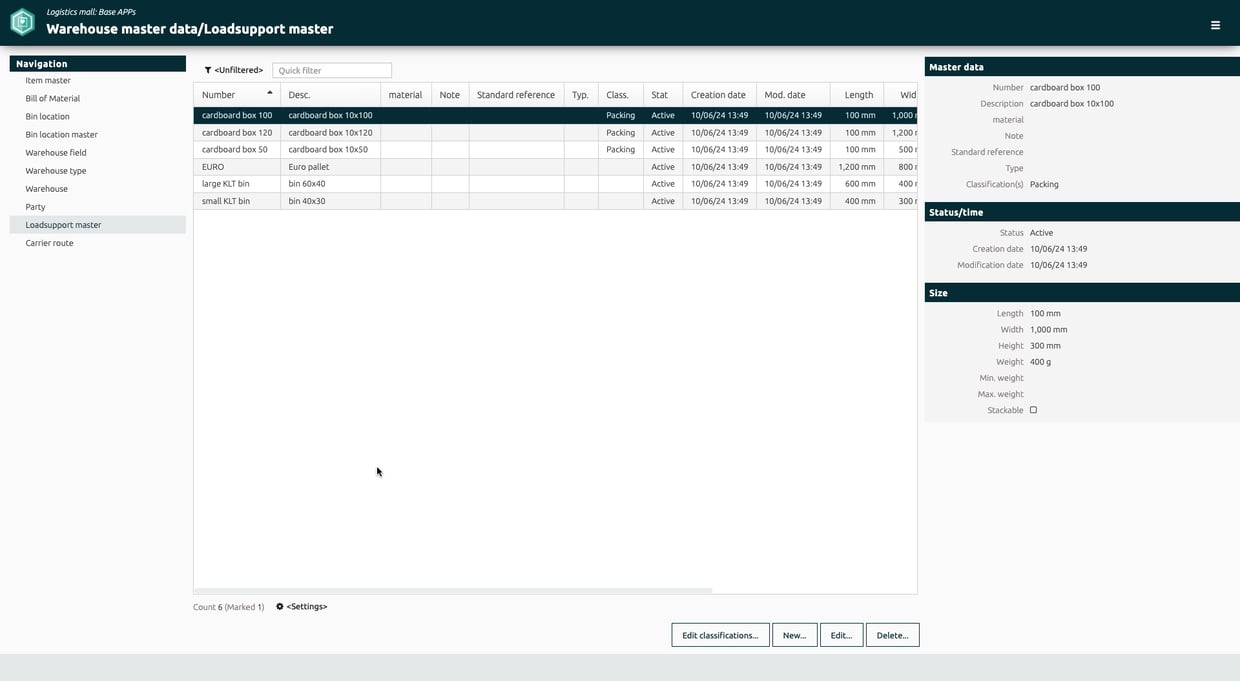Sort by Creation date column header
This screenshot has width=1240, height=681.
click(719, 95)
